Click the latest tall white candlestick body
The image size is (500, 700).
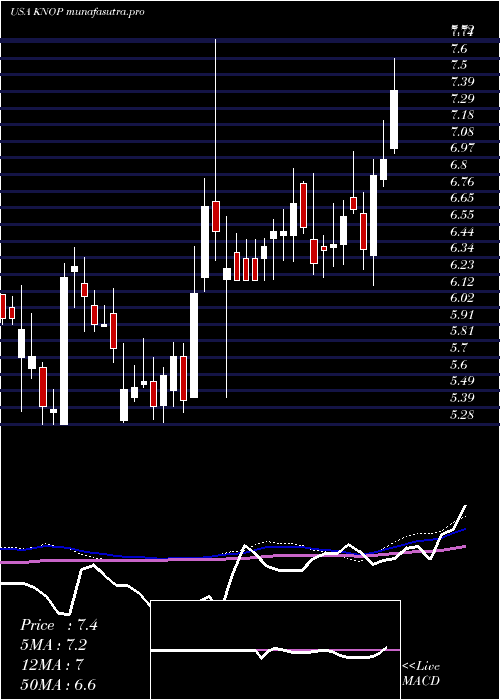point(394,120)
